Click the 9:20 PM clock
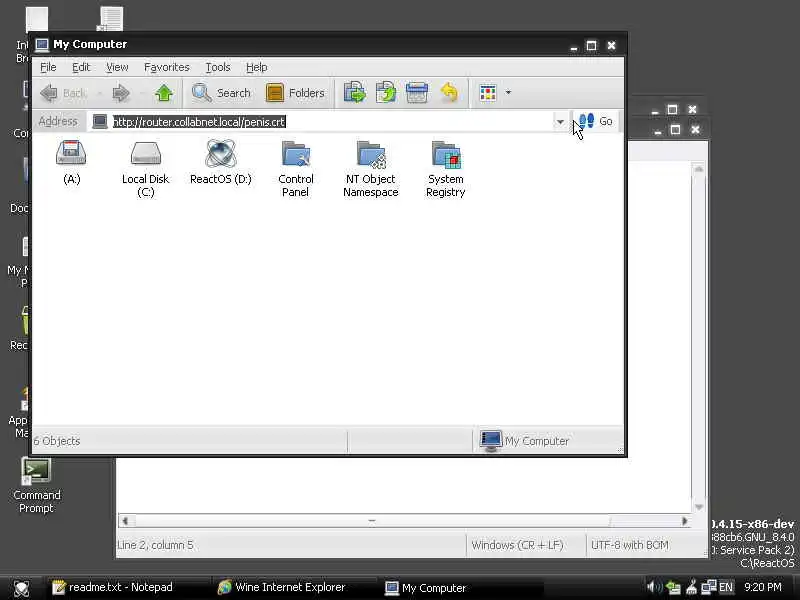Viewport: 800px width, 600px height. [763, 587]
